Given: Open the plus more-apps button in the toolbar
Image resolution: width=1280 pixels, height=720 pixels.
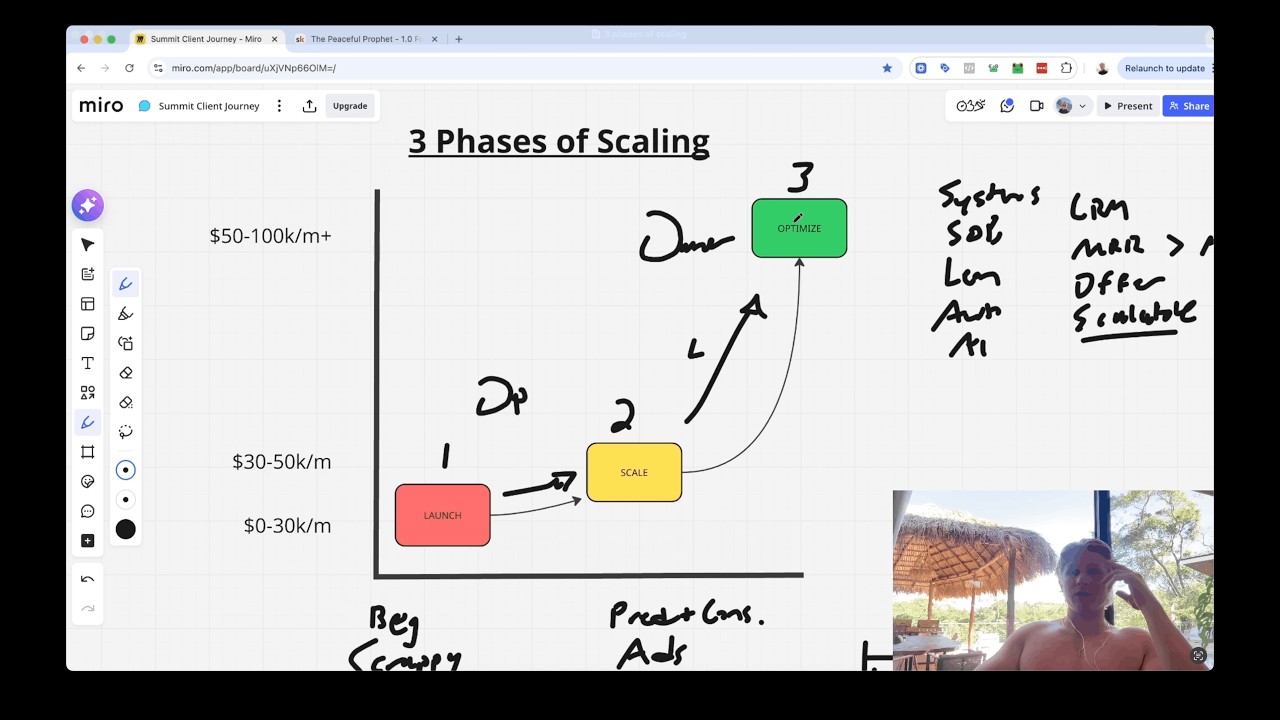Looking at the screenshot, I should [x=88, y=541].
